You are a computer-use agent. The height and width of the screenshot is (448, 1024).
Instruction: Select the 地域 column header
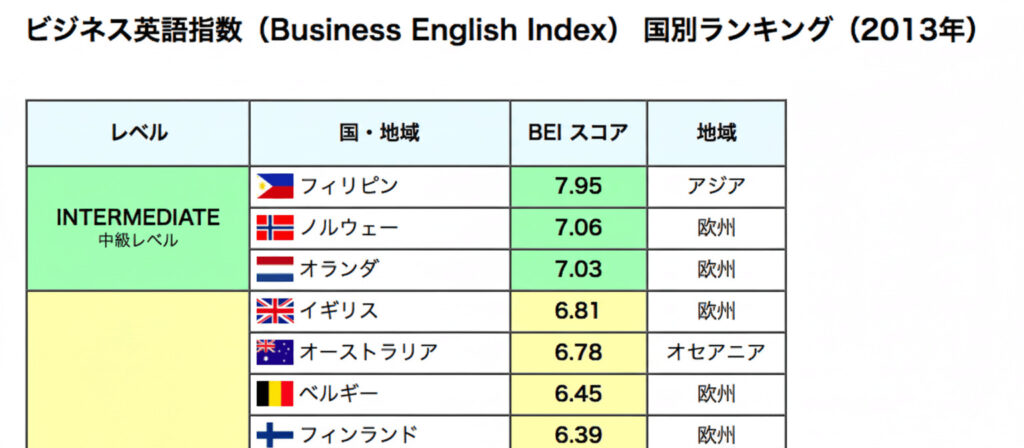716,133
